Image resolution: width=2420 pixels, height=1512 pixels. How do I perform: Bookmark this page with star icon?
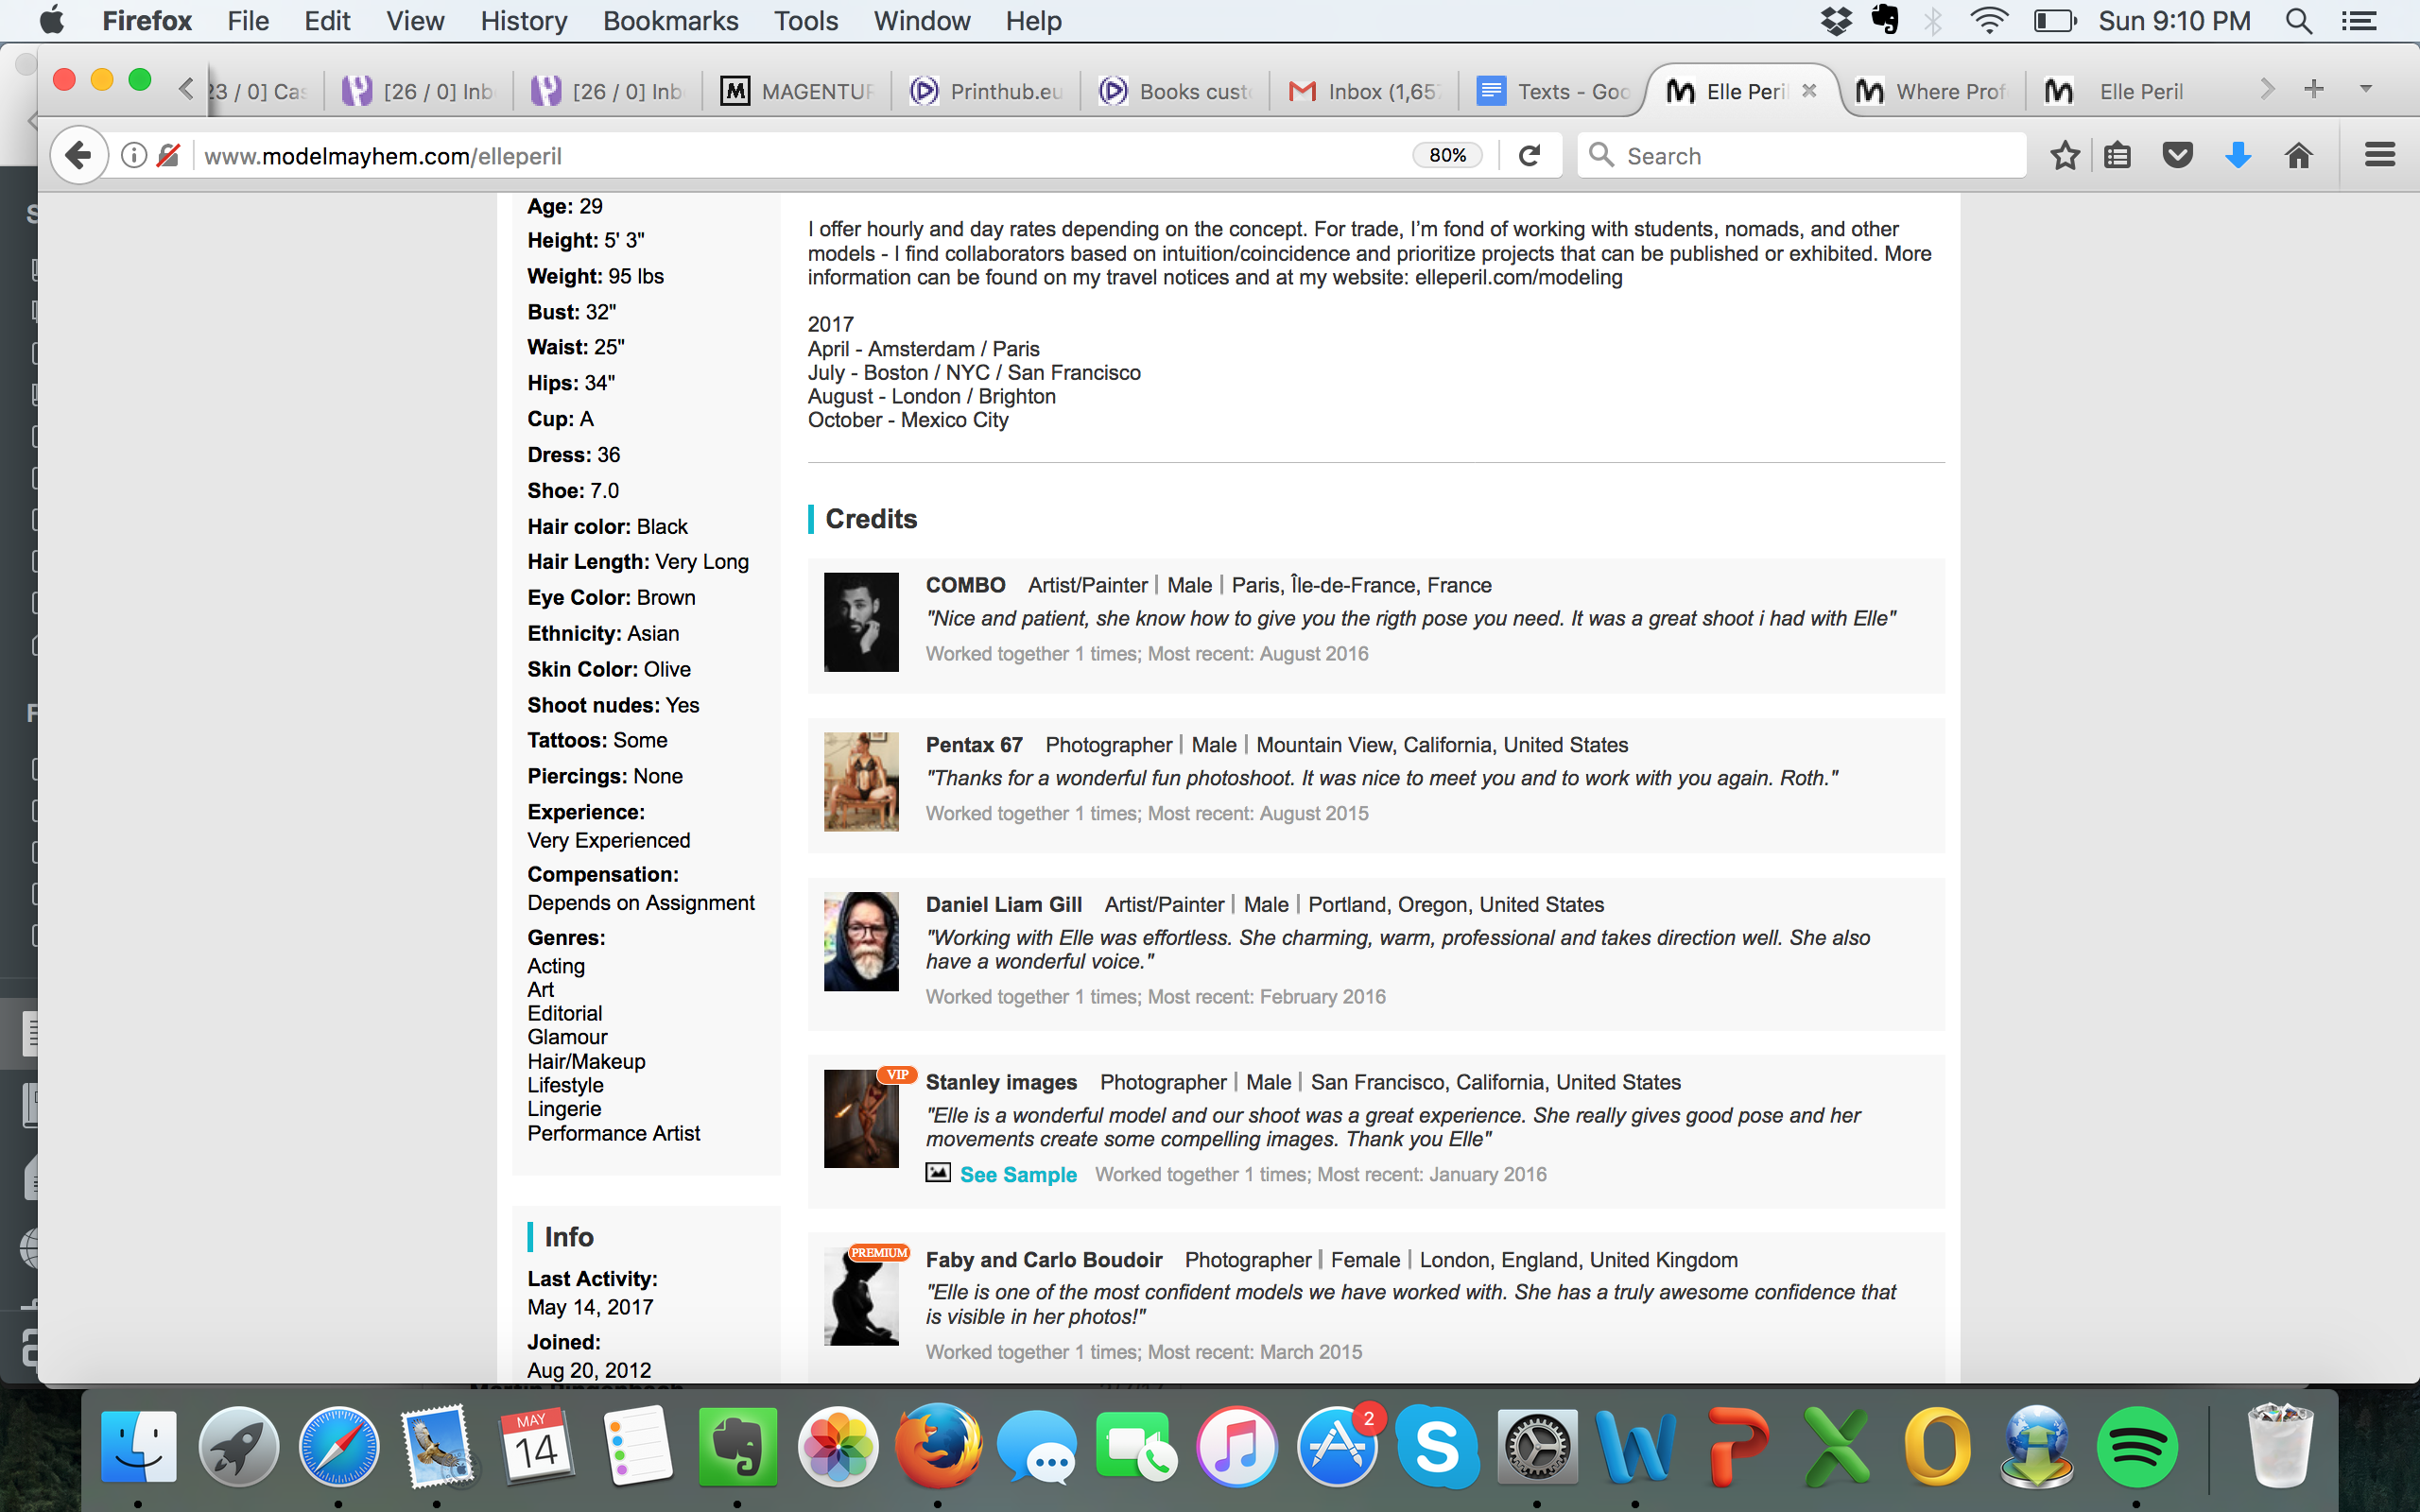pos(2065,155)
